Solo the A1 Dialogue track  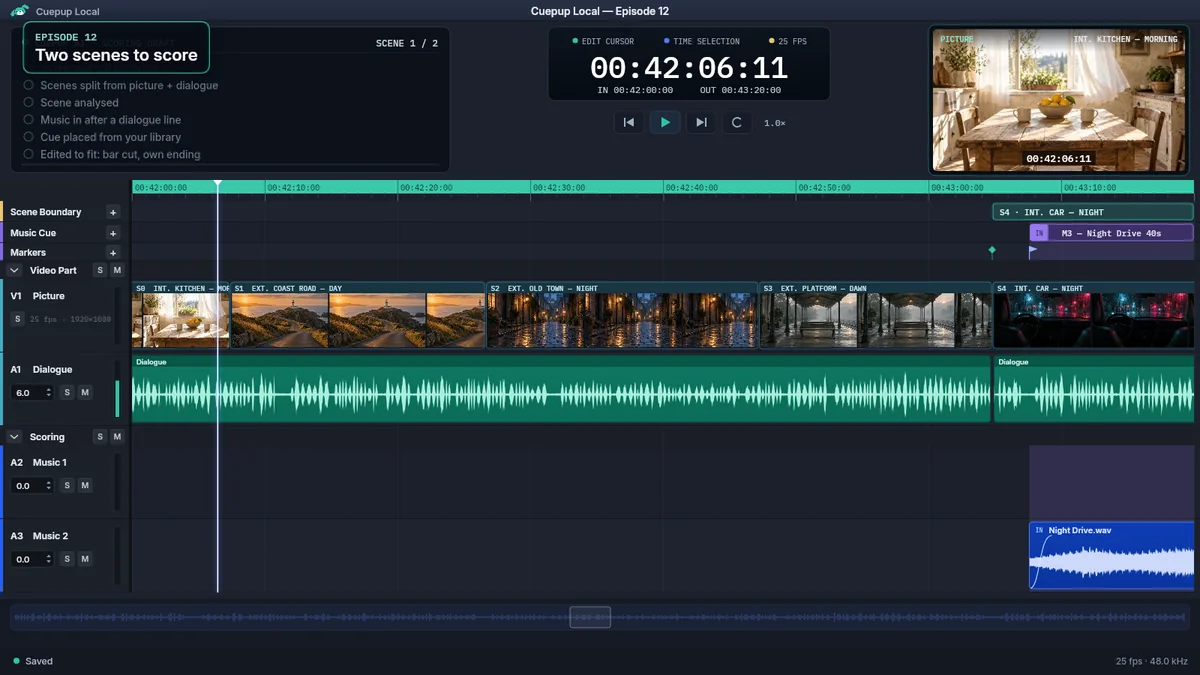pyautogui.click(x=68, y=393)
